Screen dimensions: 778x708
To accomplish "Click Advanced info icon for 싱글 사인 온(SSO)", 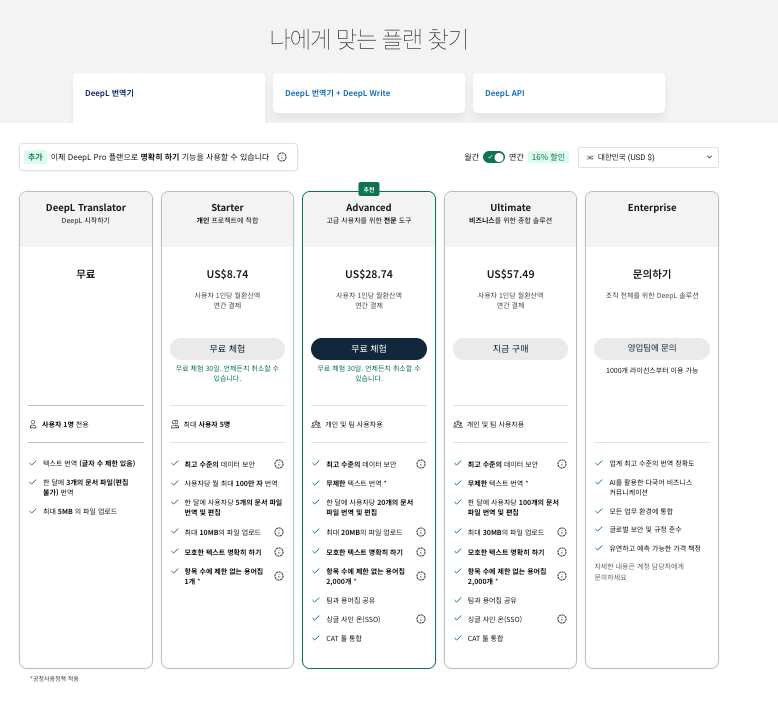I will click(x=421, y=619).
